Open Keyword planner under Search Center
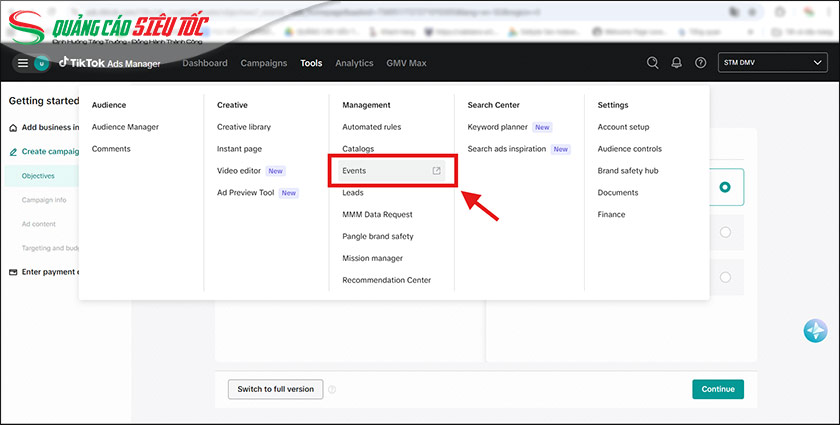This screenshot has height=425, width=840. coord(497,127)
